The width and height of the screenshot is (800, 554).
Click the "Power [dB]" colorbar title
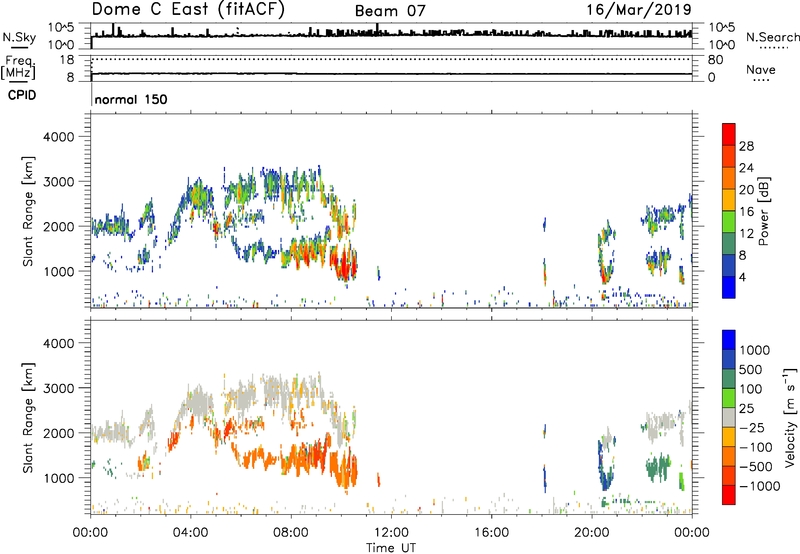763,212
